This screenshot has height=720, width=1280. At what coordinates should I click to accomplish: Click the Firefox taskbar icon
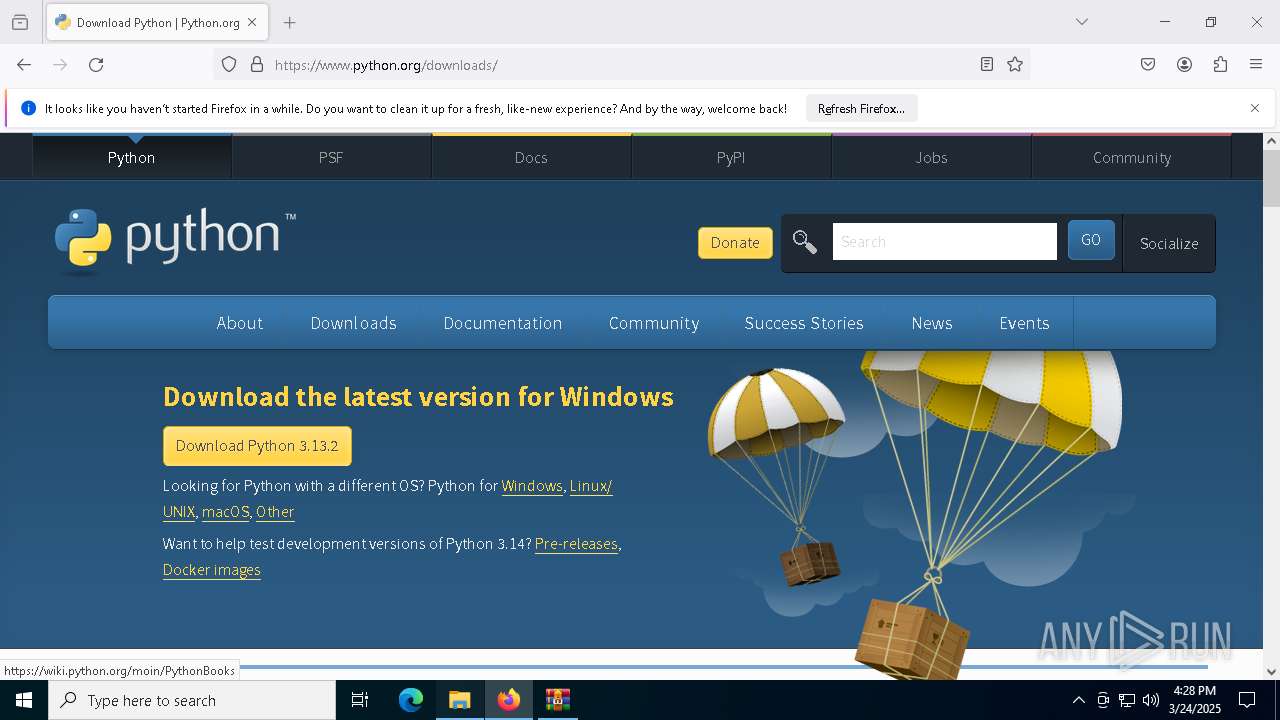(509, 700)
